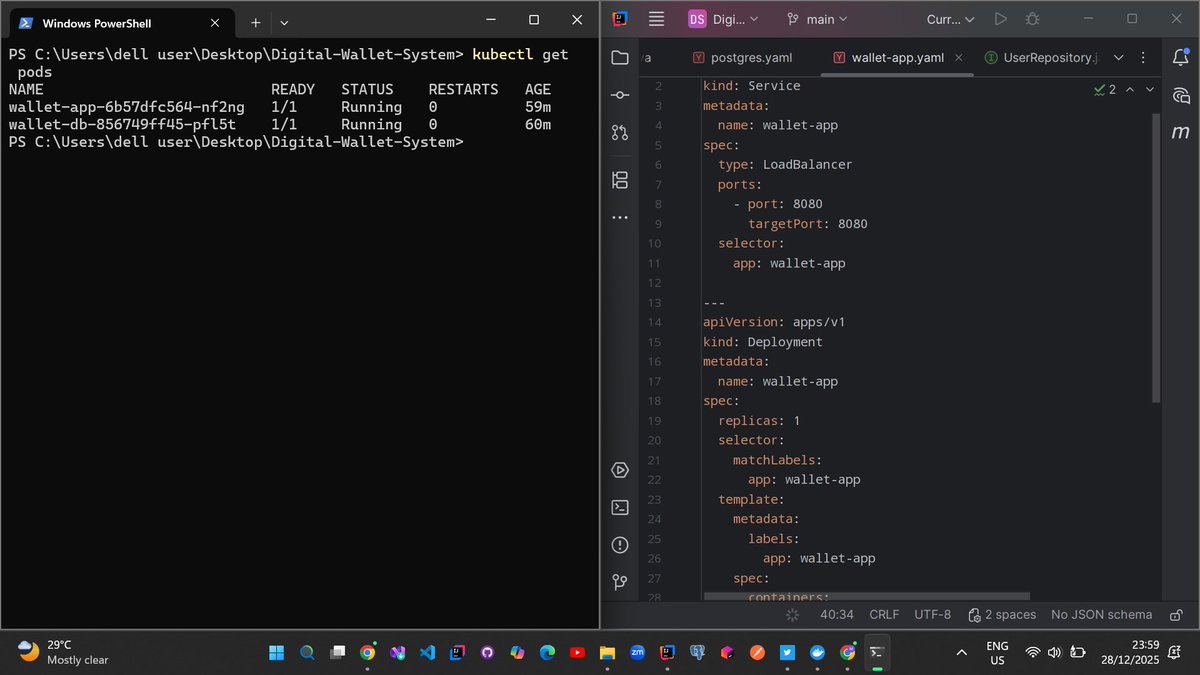The height and width of the screenshot is (675, 1200).
Task: Open the AI Assistant panel icon
Action: (1180, 95)
